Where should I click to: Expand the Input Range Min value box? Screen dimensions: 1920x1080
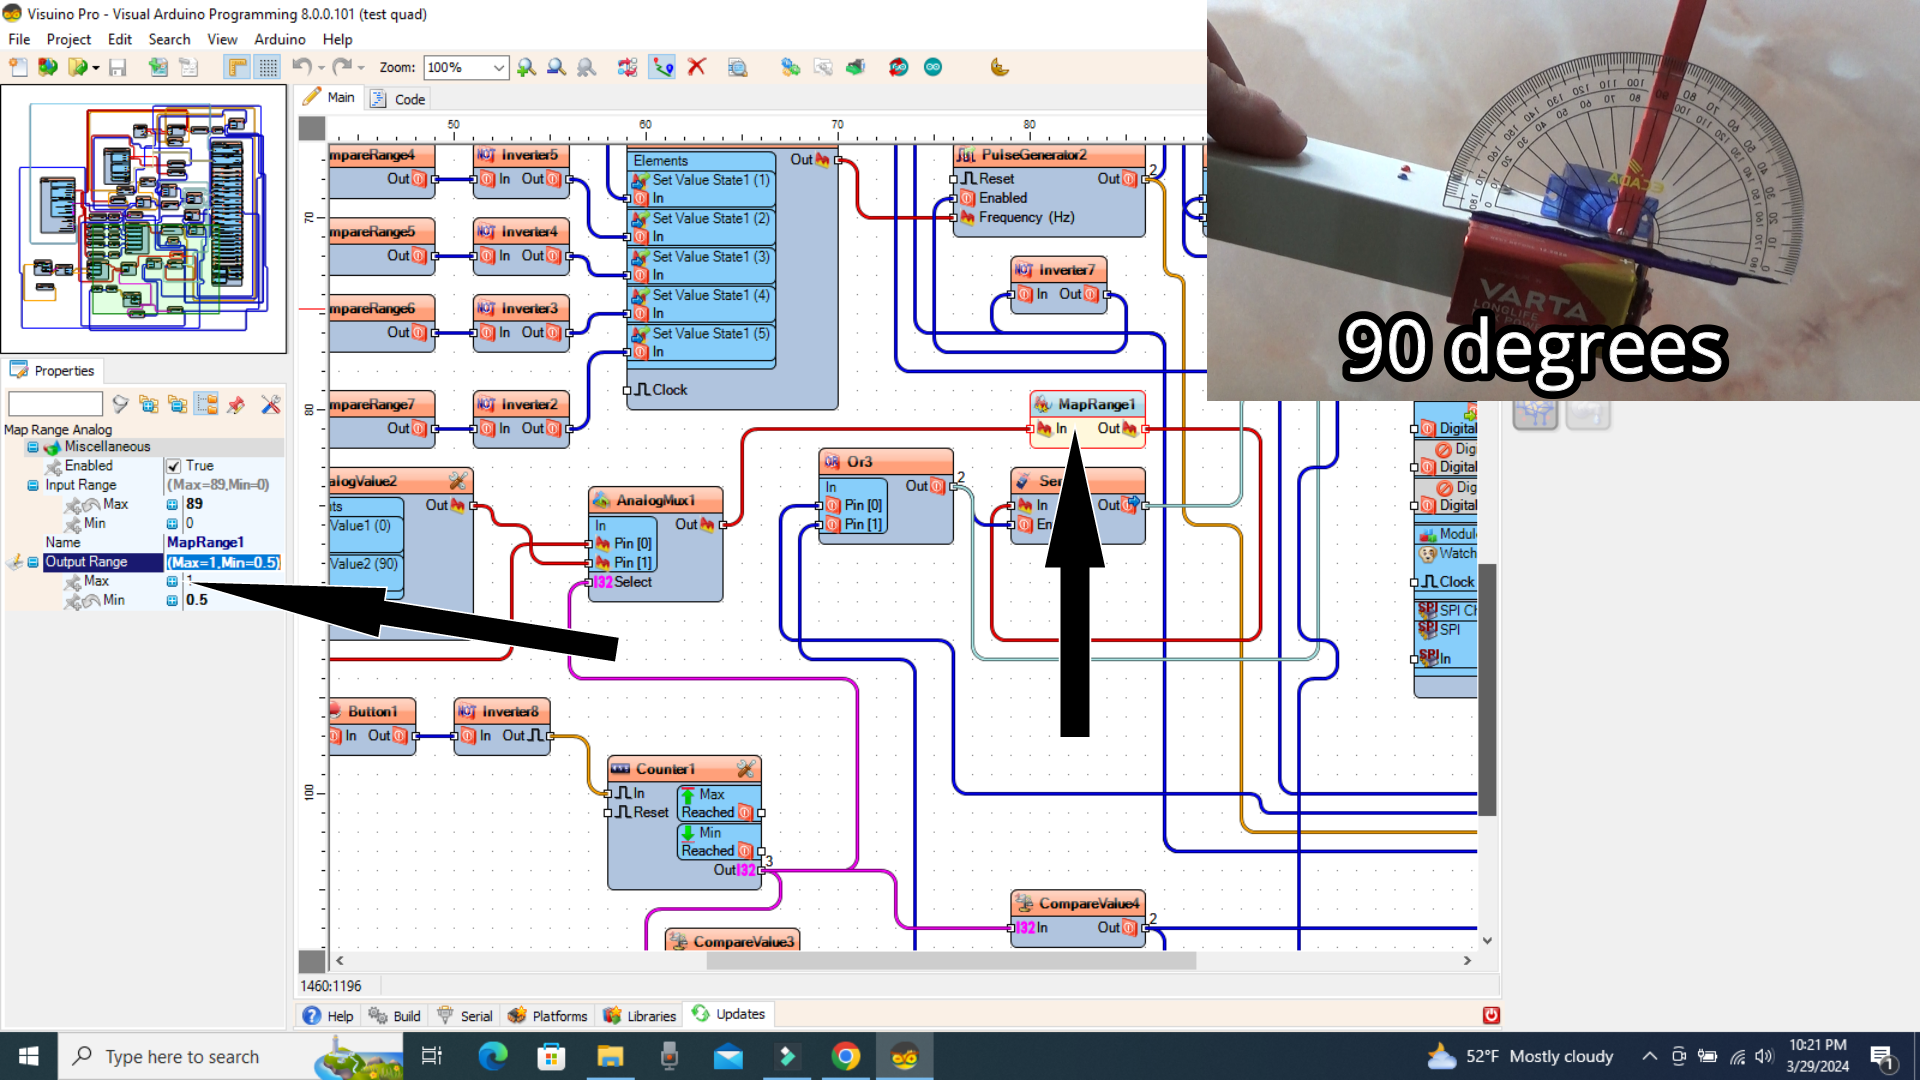click(x=172, y=523)
